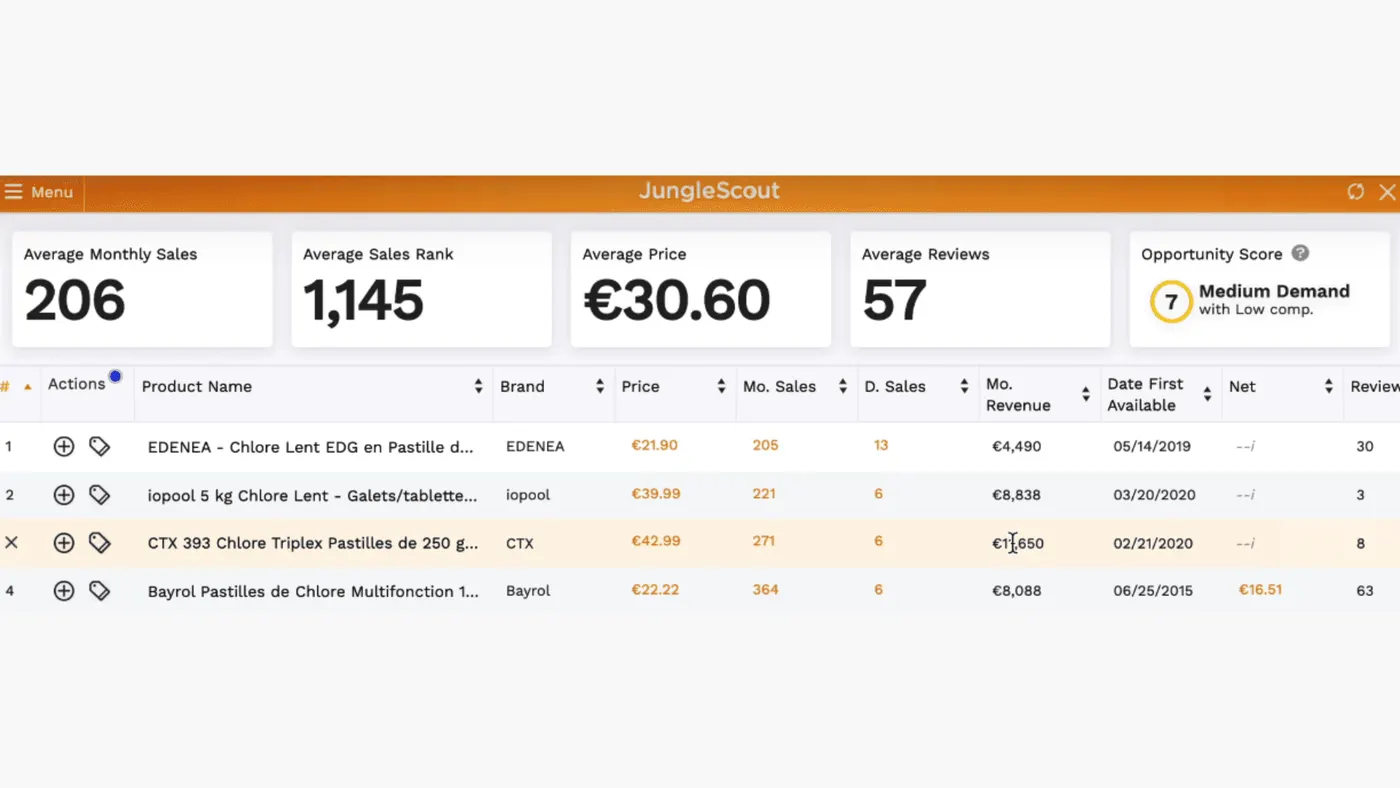Image resolution: width=1400 pixels, height=788 pixels.
Task: Sort table by Price column
Action: click(721, 386)
